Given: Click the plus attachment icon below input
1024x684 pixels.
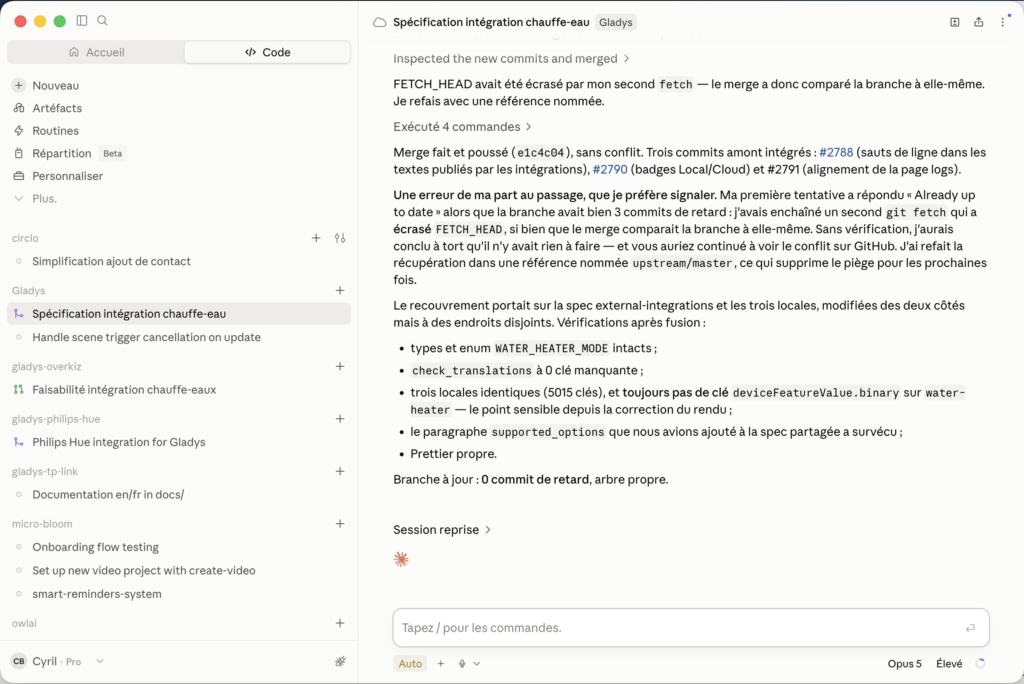Looking at the screenshot, I should point(441,664).
